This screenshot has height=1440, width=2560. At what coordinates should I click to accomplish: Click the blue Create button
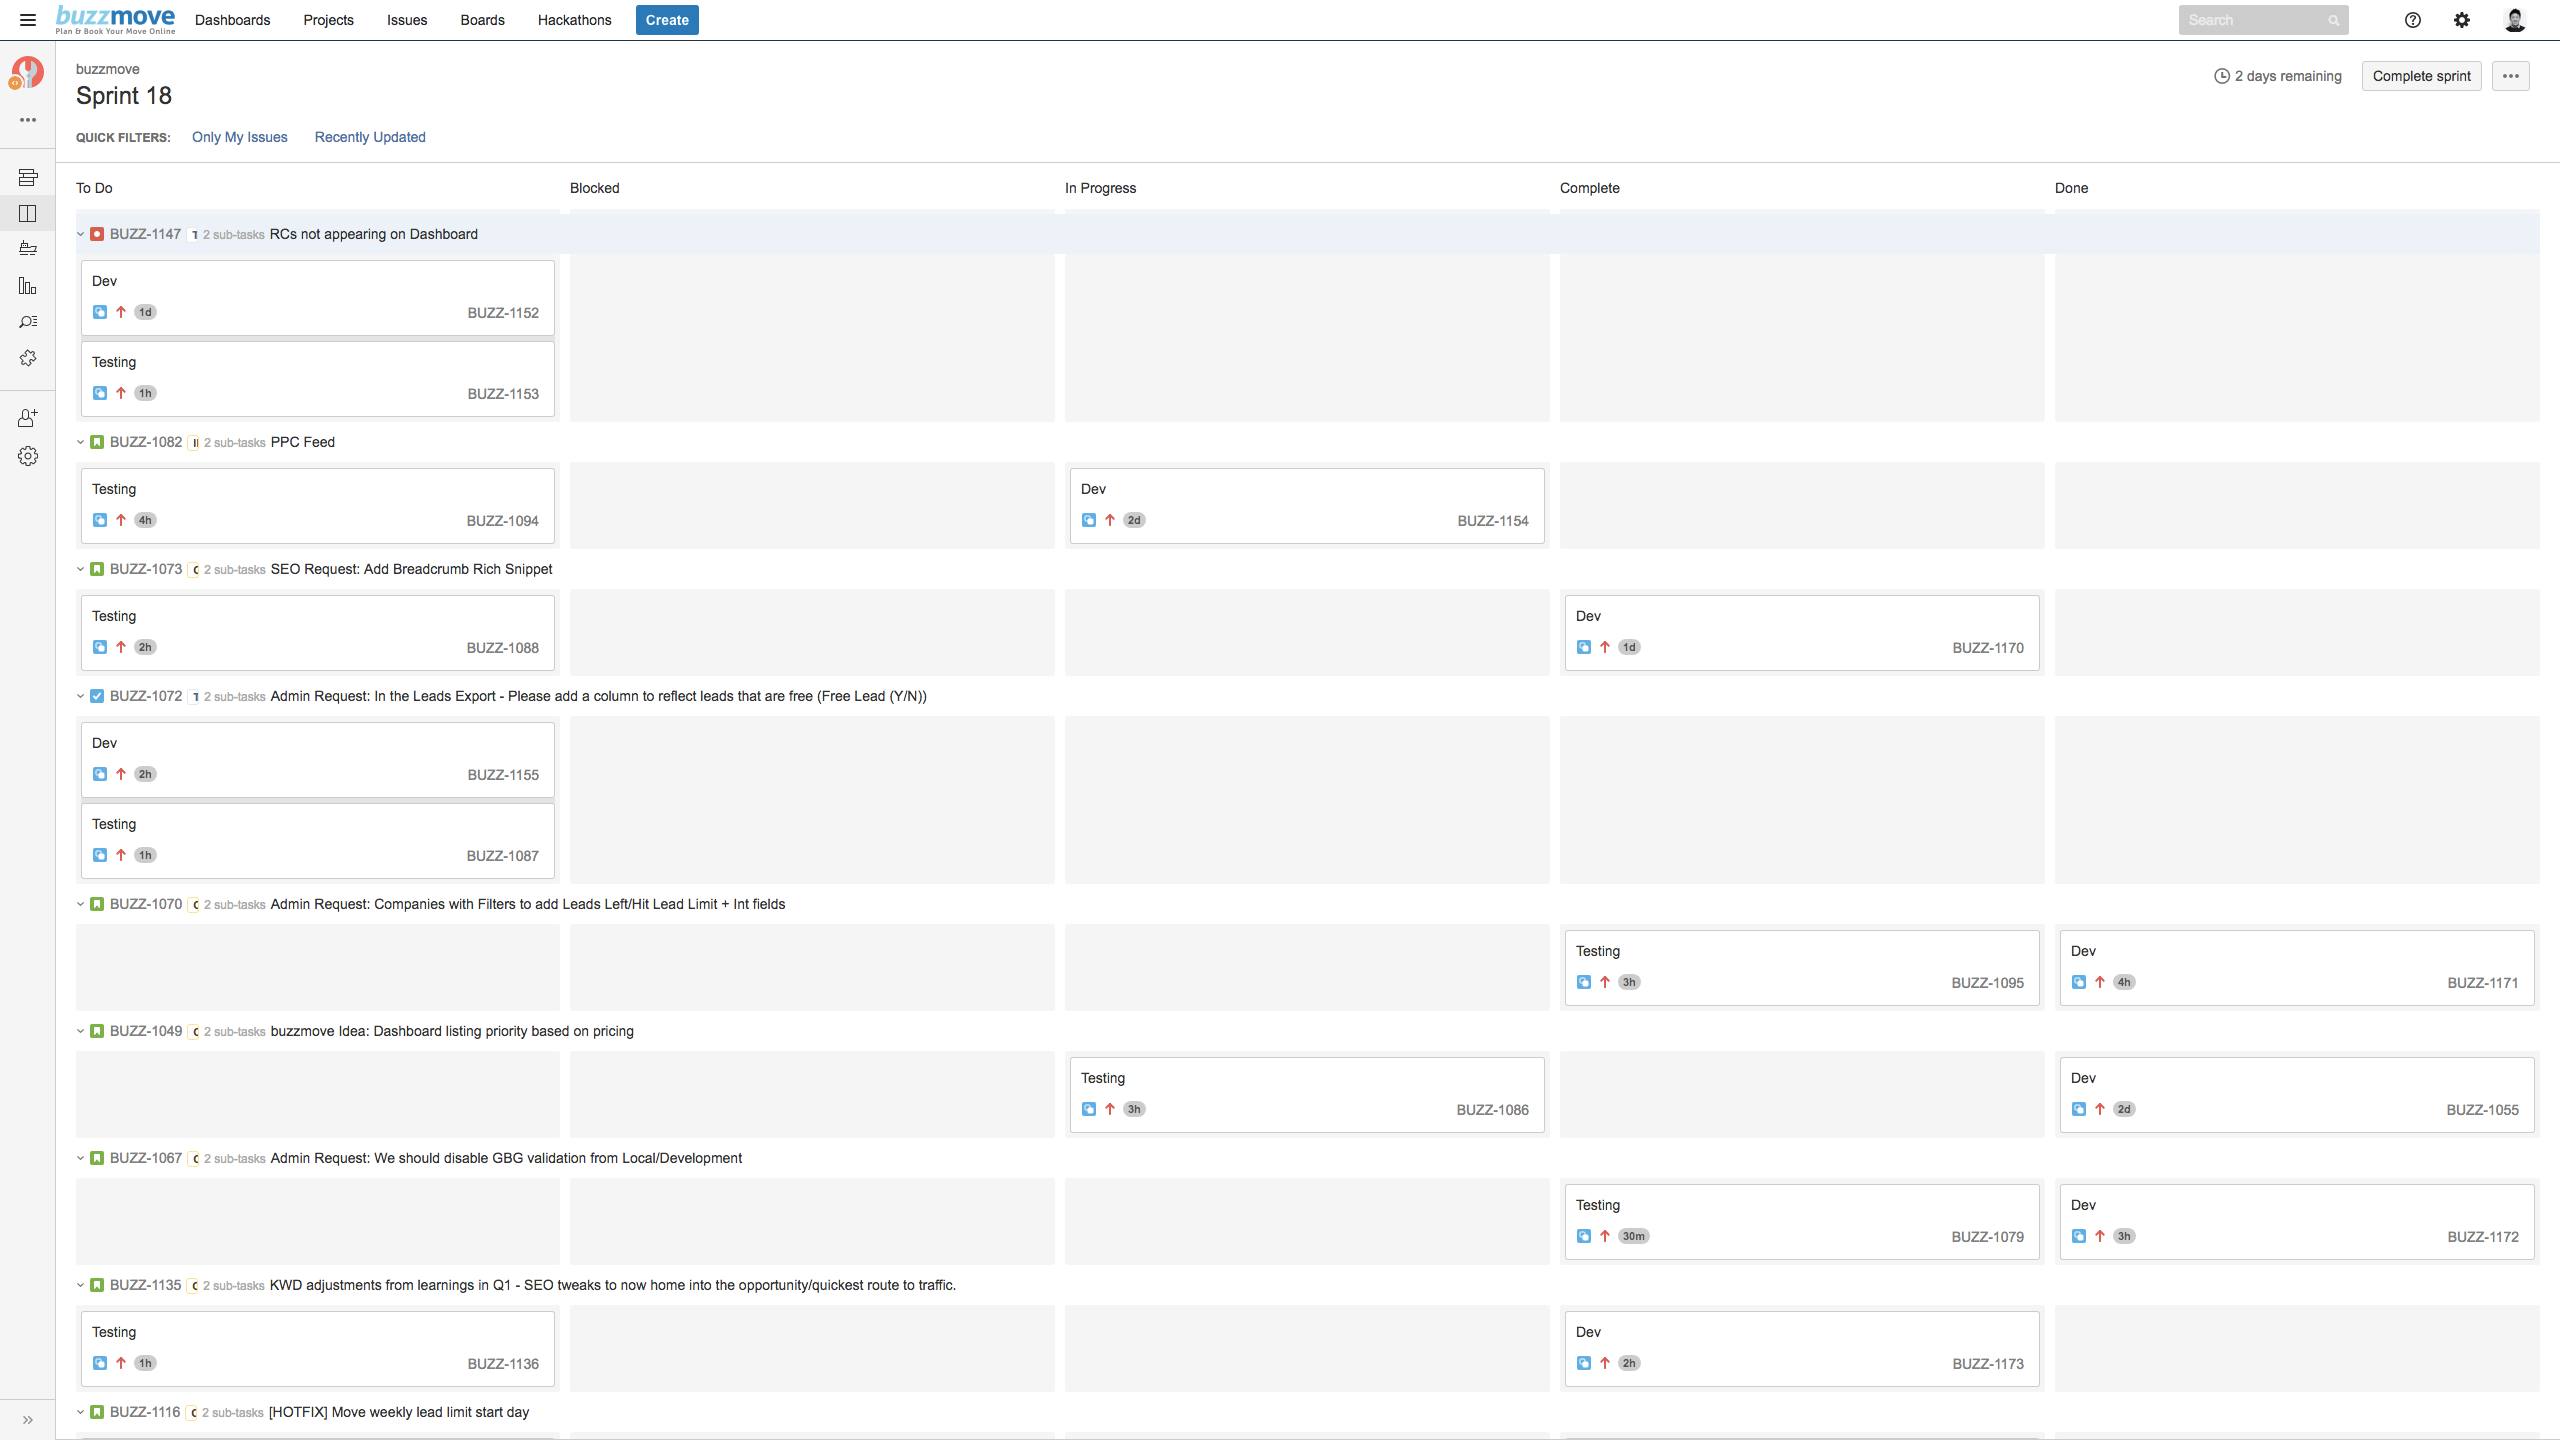tap(667, 20)
